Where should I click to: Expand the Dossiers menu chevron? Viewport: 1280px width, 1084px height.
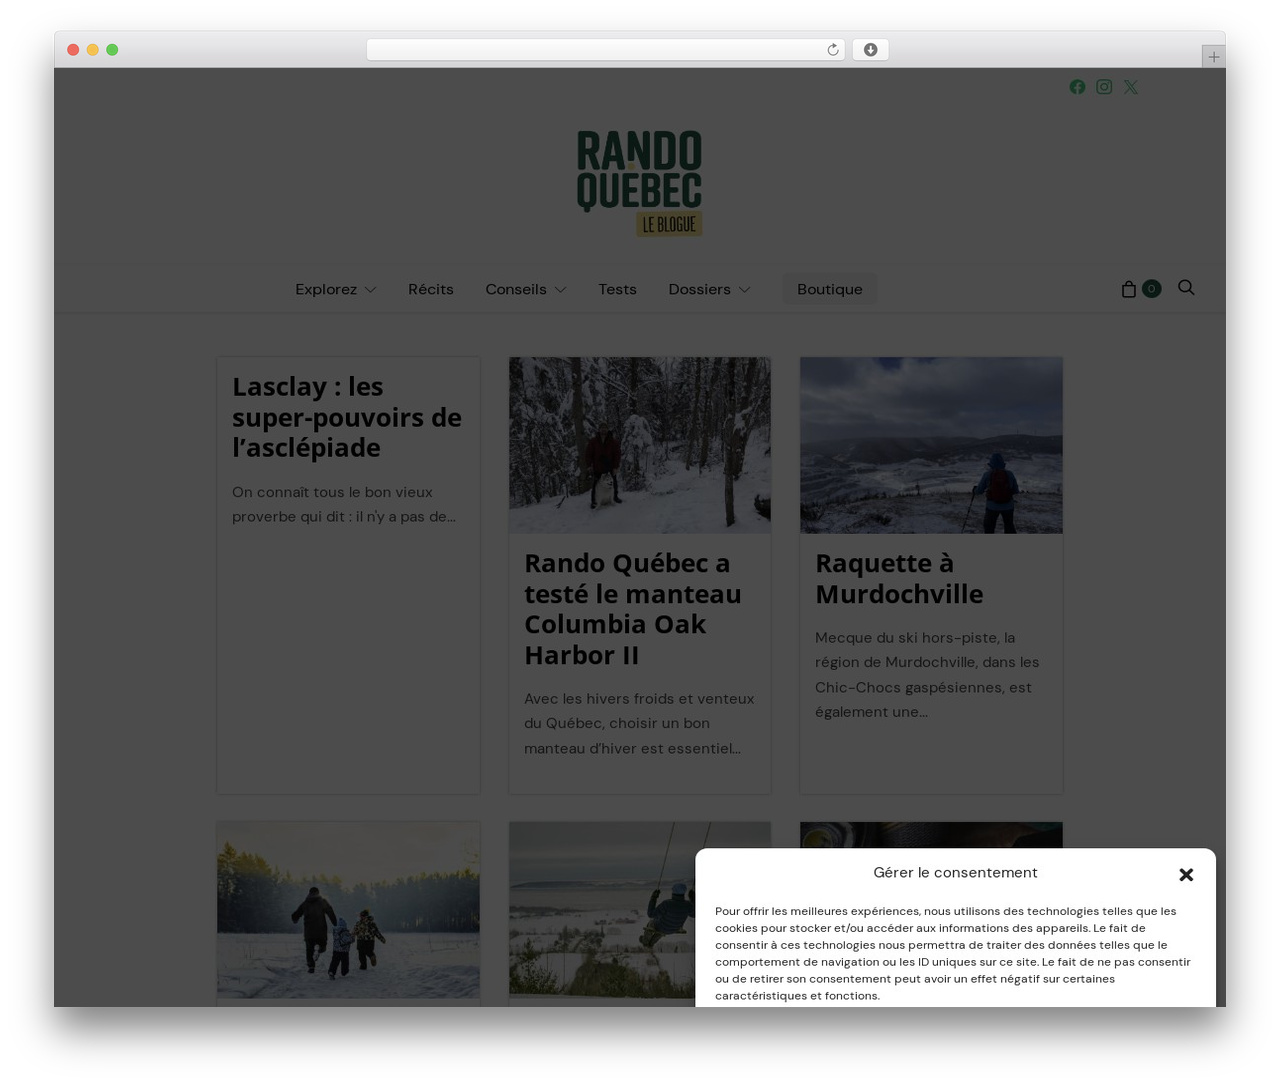tap(744, 290)
